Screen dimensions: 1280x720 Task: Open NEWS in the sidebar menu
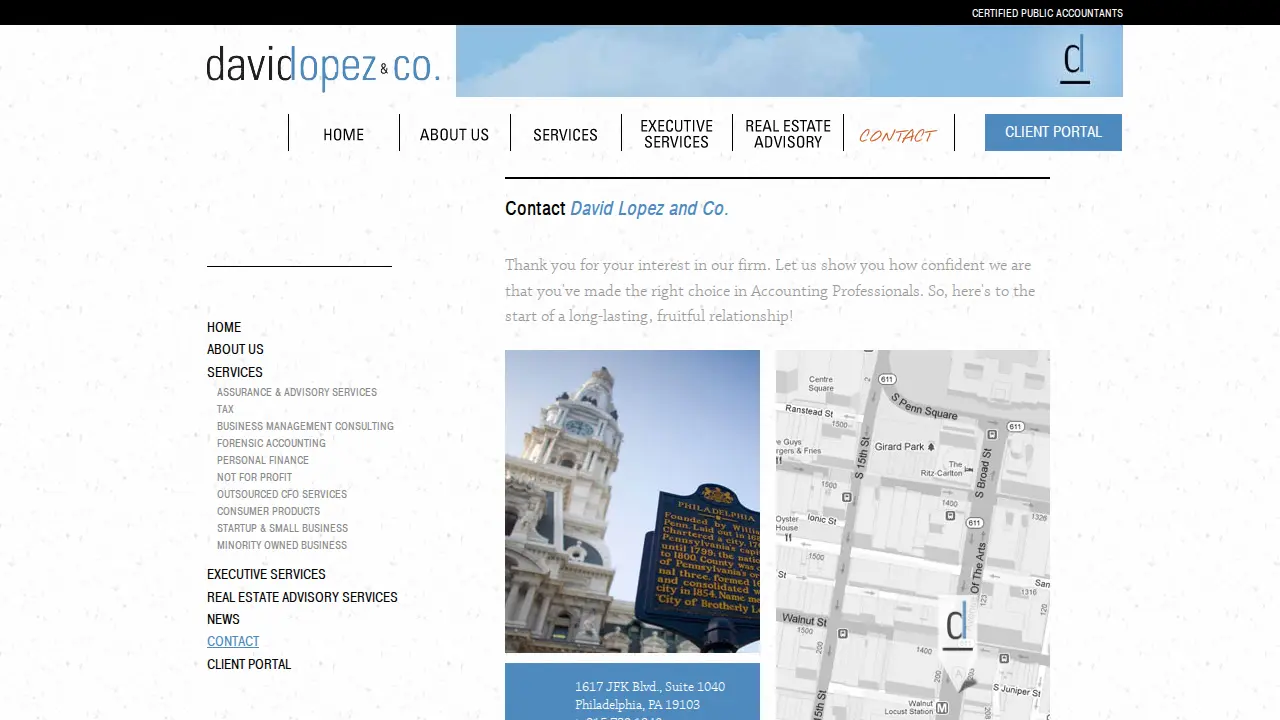pos(223,619)
